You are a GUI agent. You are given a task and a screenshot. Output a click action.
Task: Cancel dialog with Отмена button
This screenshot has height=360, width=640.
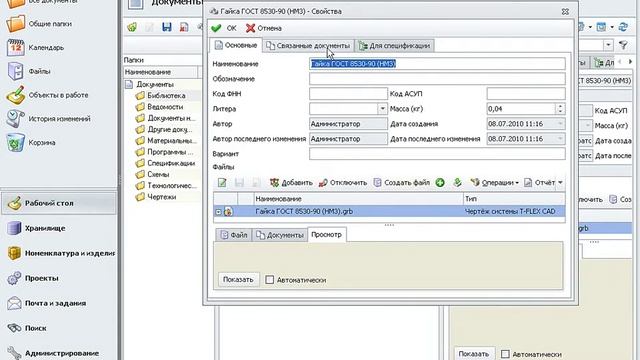[264, 28]
